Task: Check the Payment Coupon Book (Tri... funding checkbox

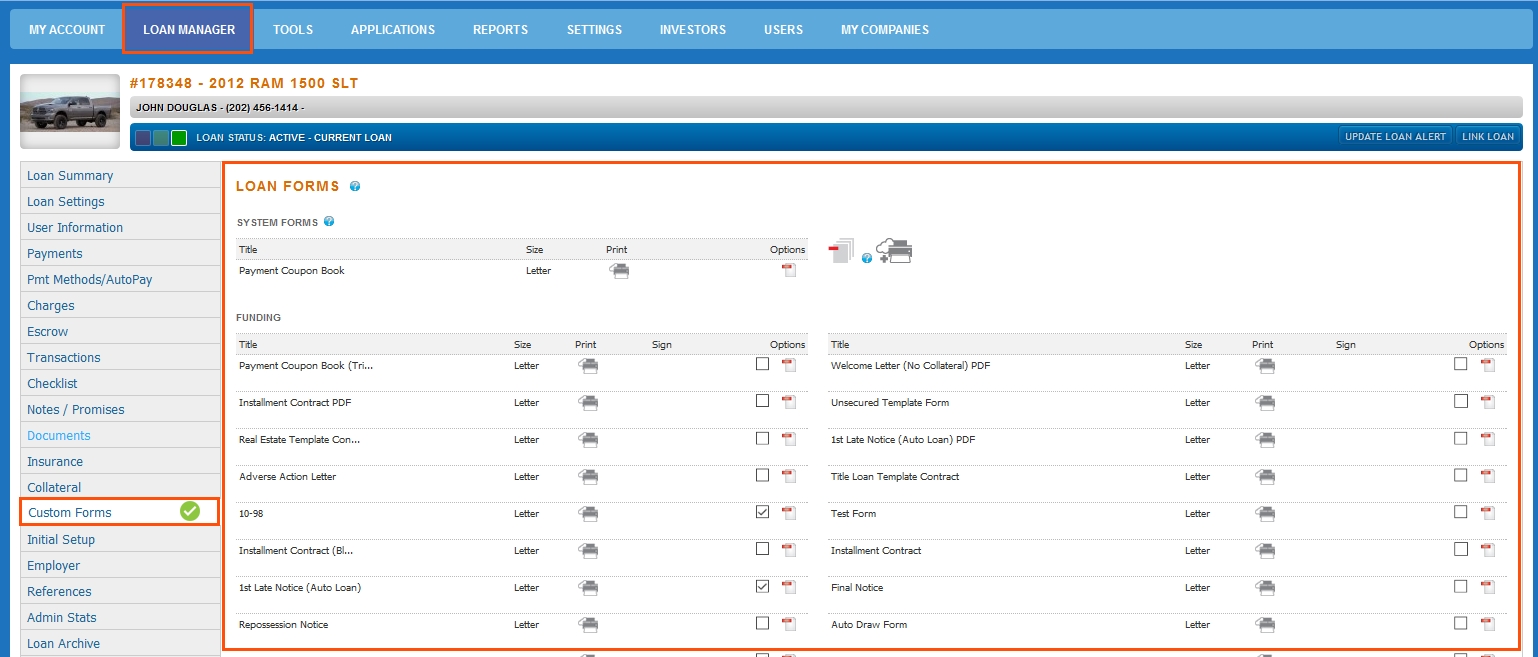Action: [763, 364]
